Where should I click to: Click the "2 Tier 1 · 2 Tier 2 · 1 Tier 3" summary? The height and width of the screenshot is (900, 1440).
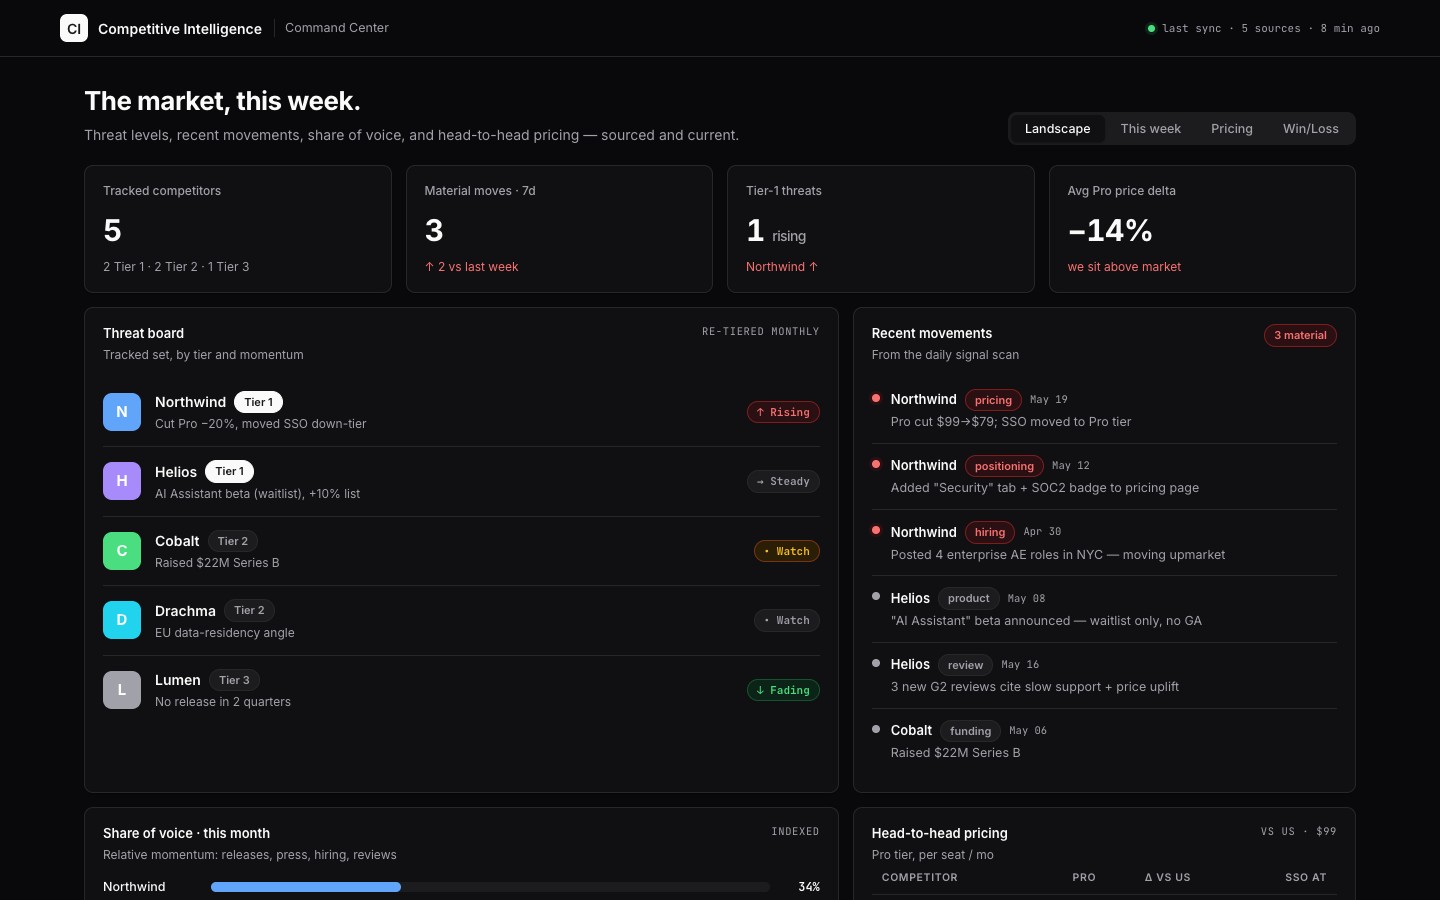(176, 267)
